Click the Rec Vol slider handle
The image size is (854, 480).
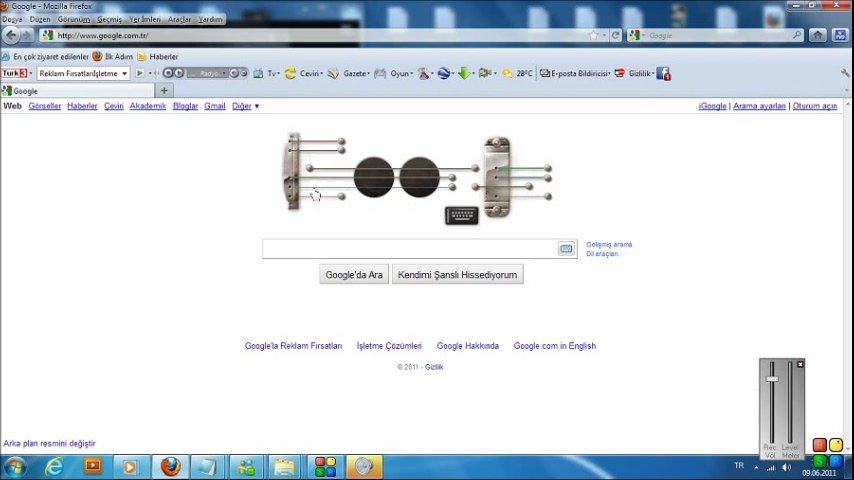pyautogui.click(x=772, y=379)
